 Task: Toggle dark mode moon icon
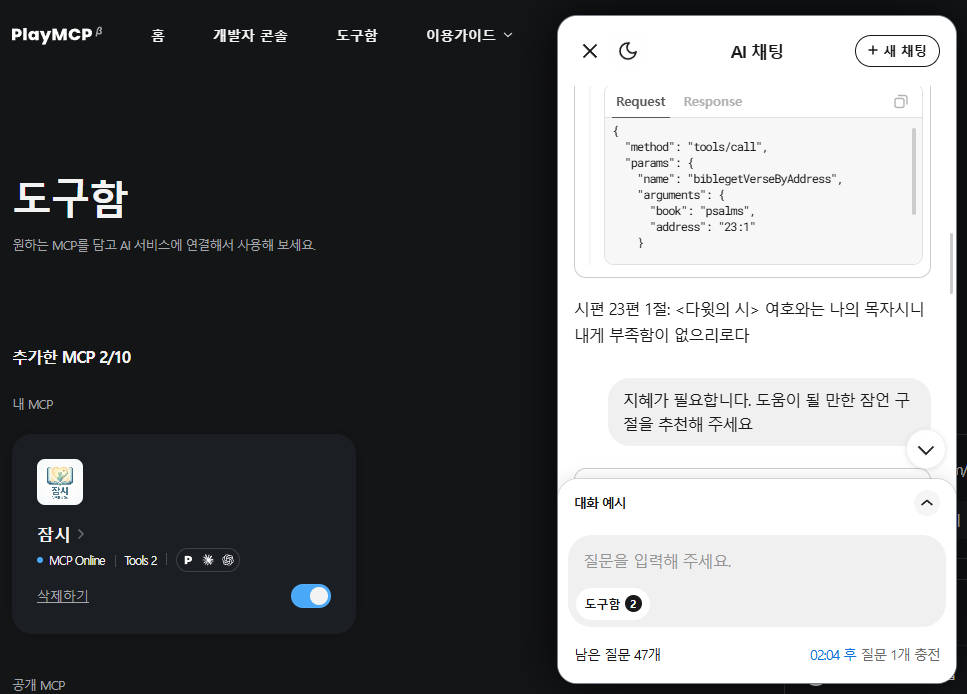click(628, 51)
